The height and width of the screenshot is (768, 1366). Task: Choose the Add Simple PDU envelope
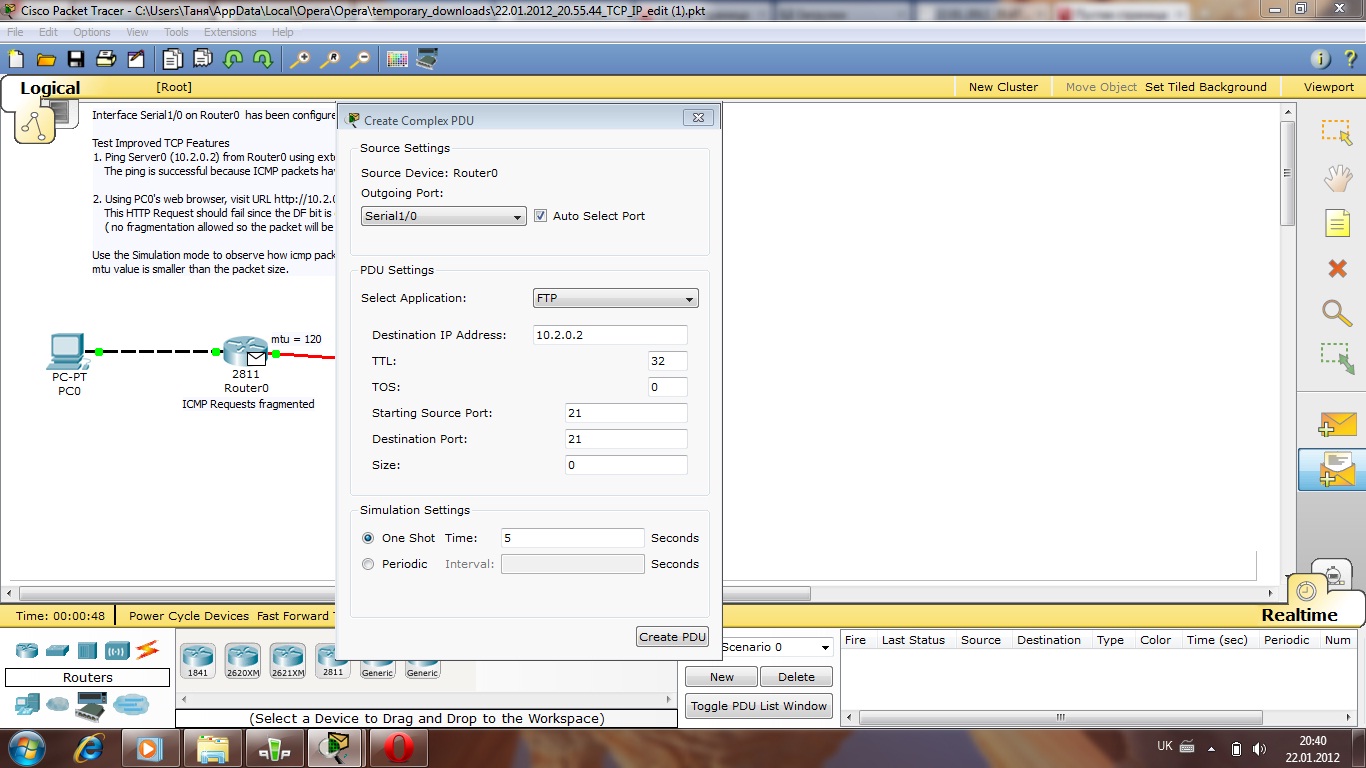1337,424
